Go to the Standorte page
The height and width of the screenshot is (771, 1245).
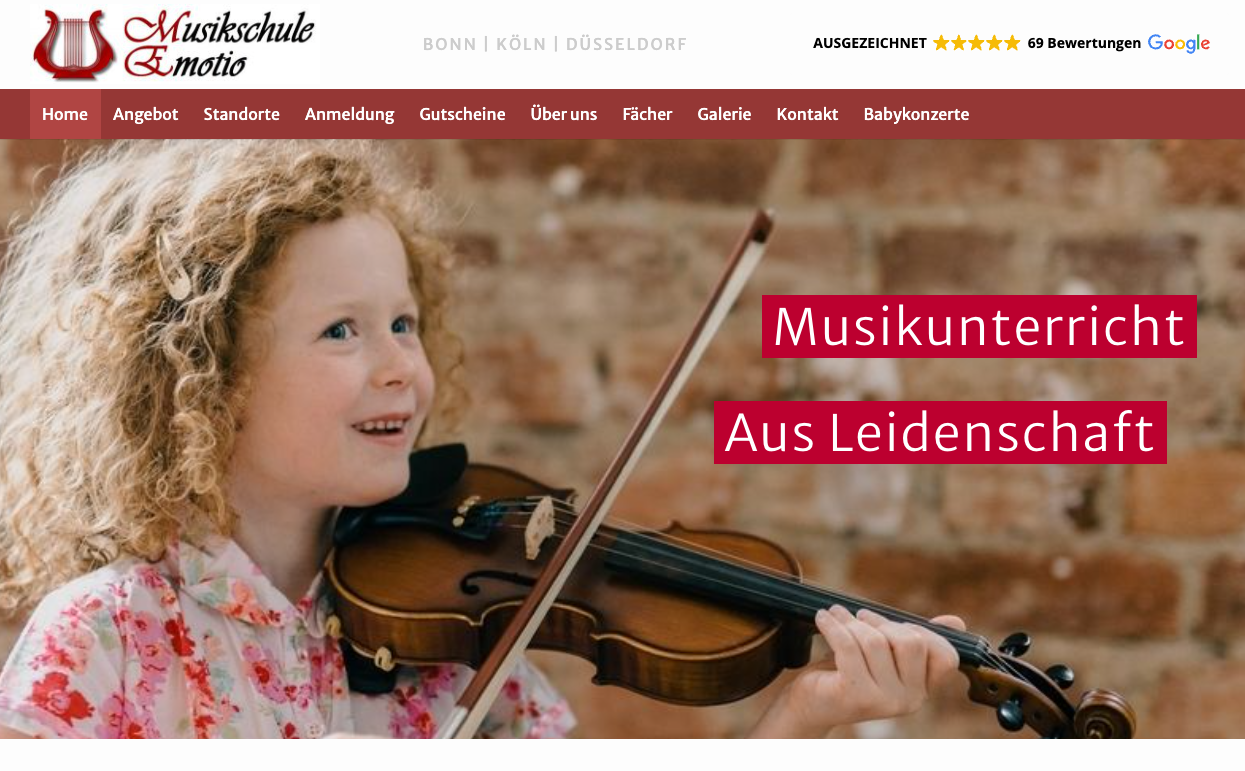(x=242, y=114)
